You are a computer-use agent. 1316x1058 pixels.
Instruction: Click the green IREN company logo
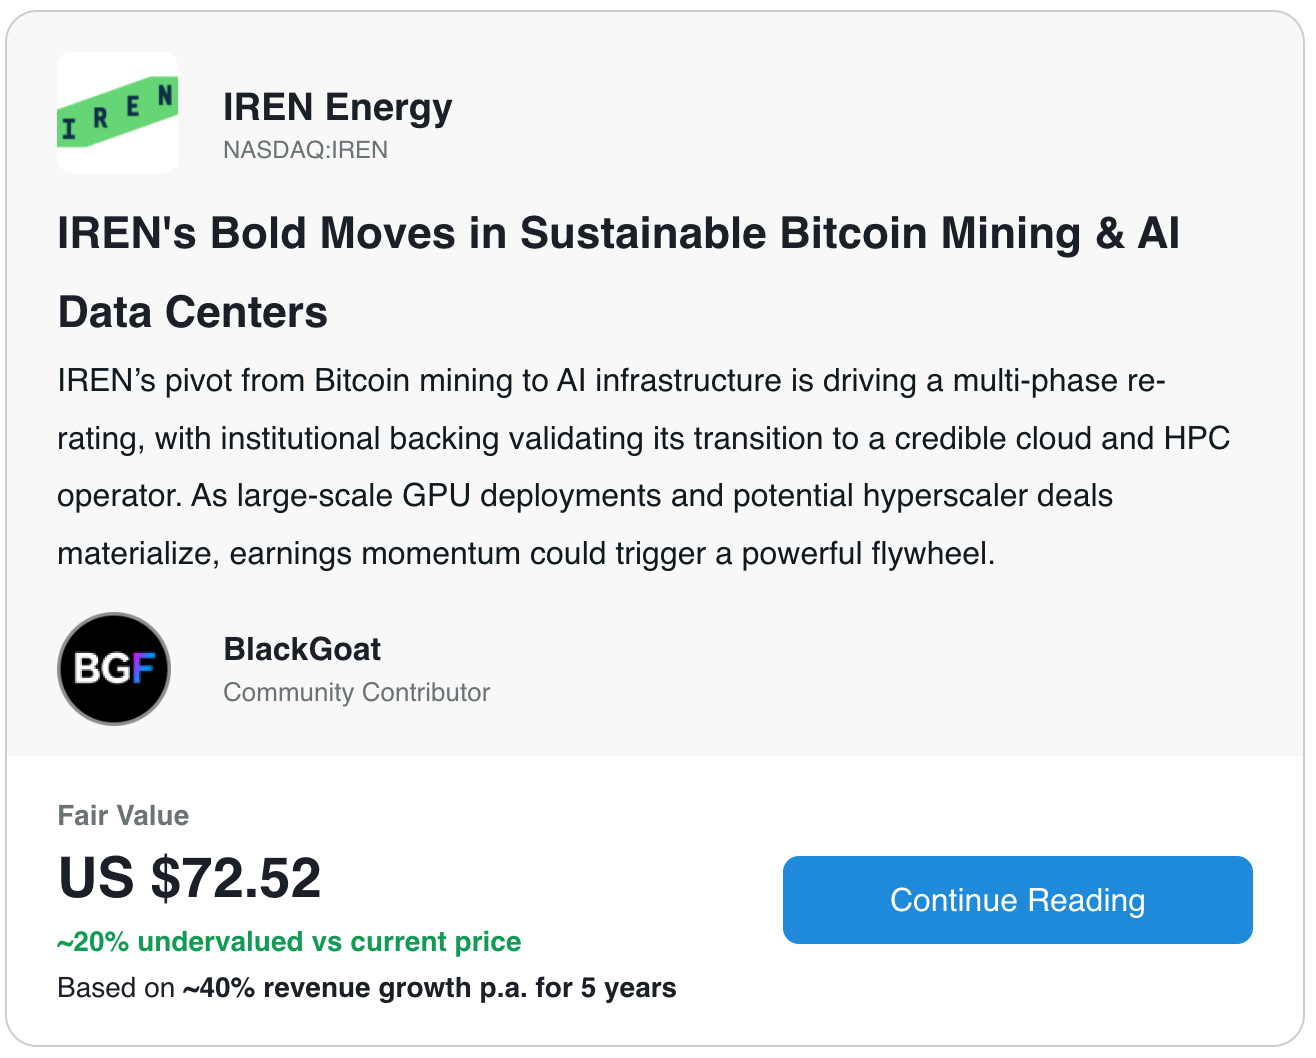[x=117, y=113]
